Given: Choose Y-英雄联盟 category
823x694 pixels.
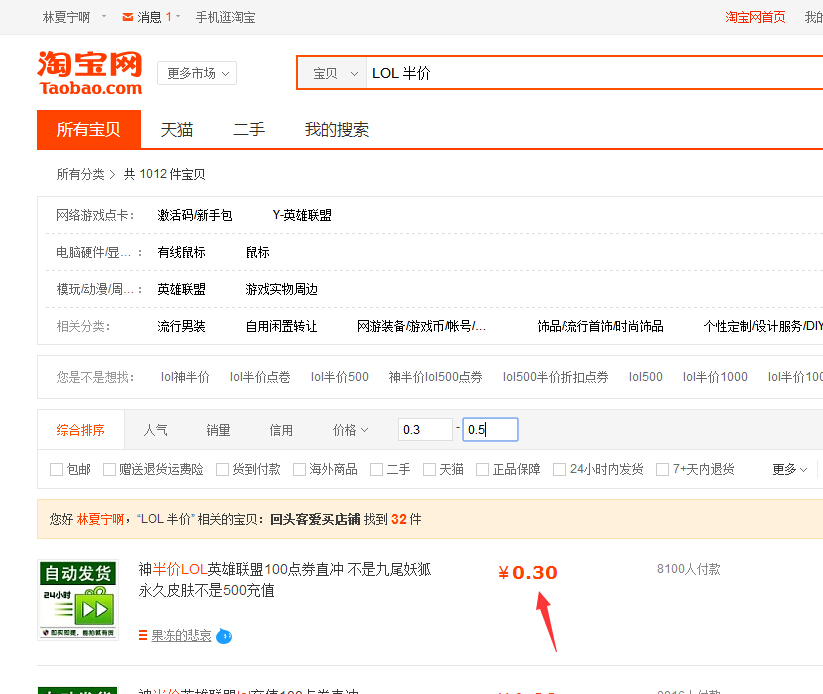Looking at the screenshot, I should point(302,215).
